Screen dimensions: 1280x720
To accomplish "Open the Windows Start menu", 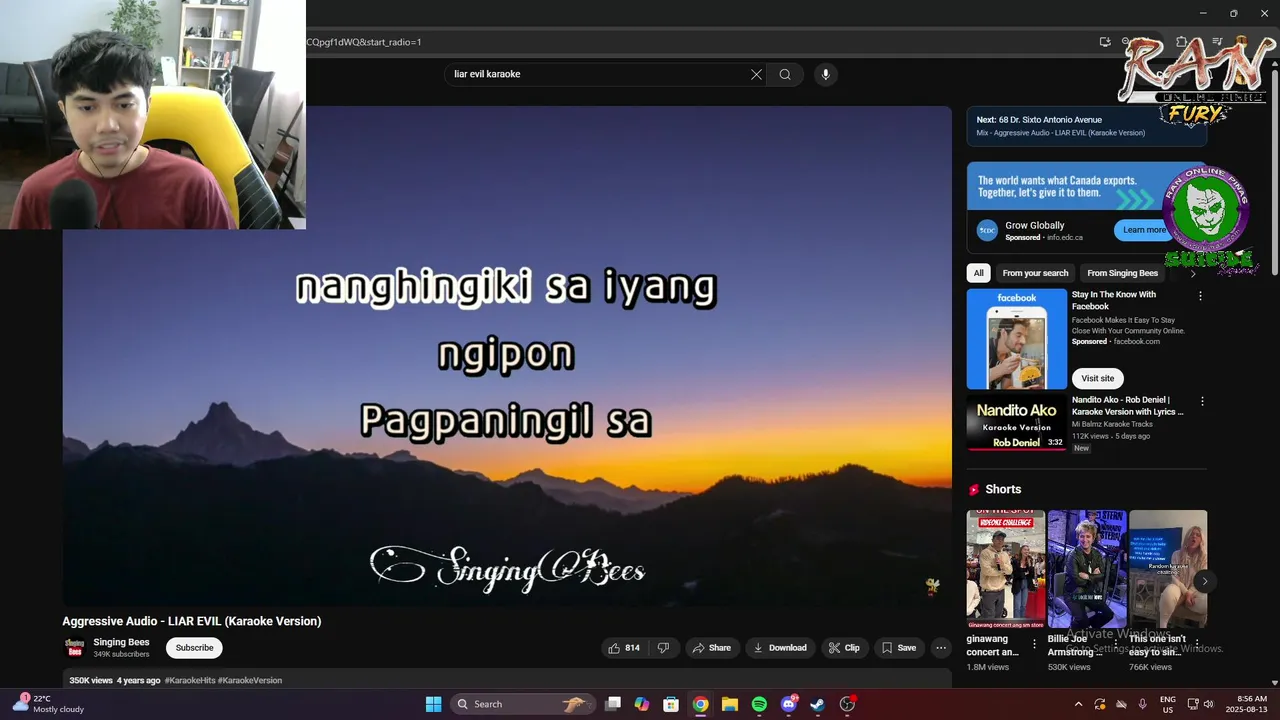I will coord(433,704).
